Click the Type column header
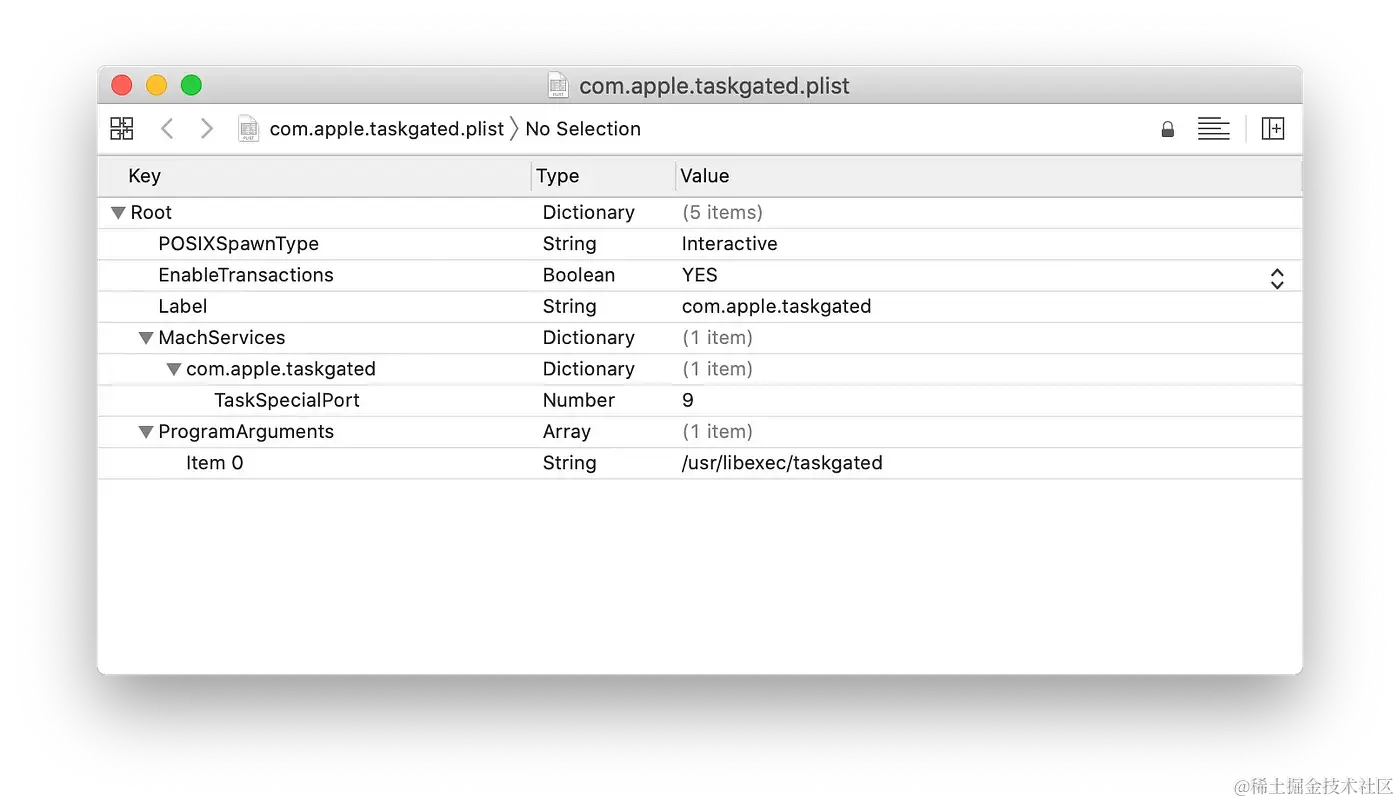This screenshot has width=1400, height=803. pos(558,176)
